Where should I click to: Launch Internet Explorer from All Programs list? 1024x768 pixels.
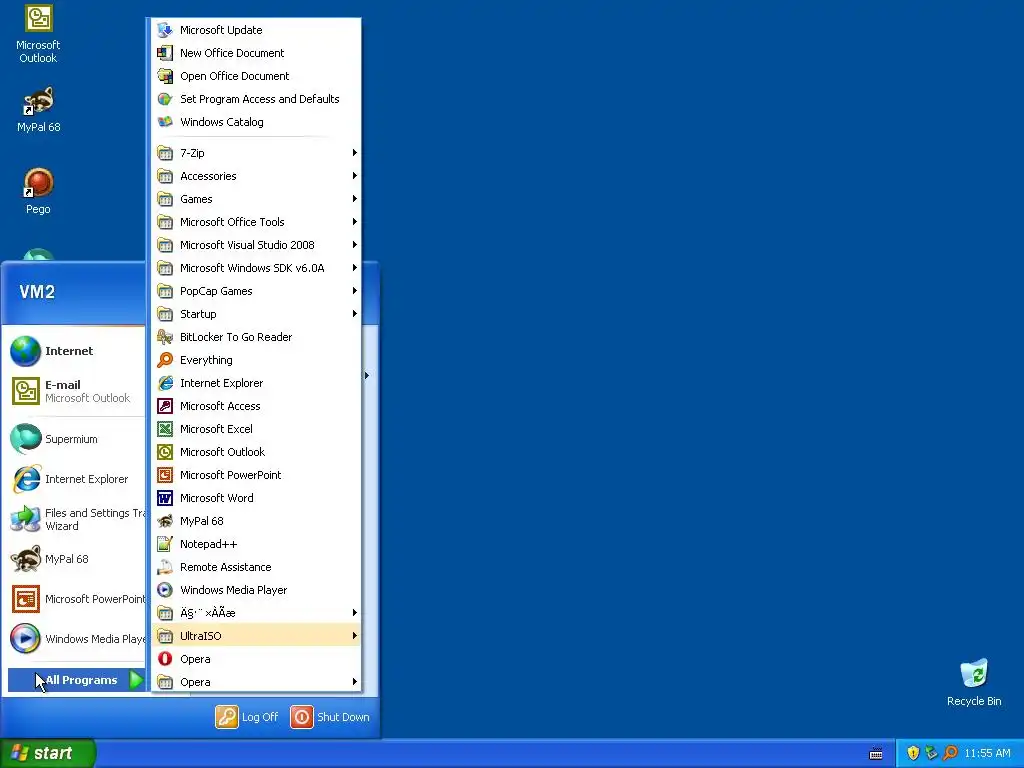(x=256, y=383)
